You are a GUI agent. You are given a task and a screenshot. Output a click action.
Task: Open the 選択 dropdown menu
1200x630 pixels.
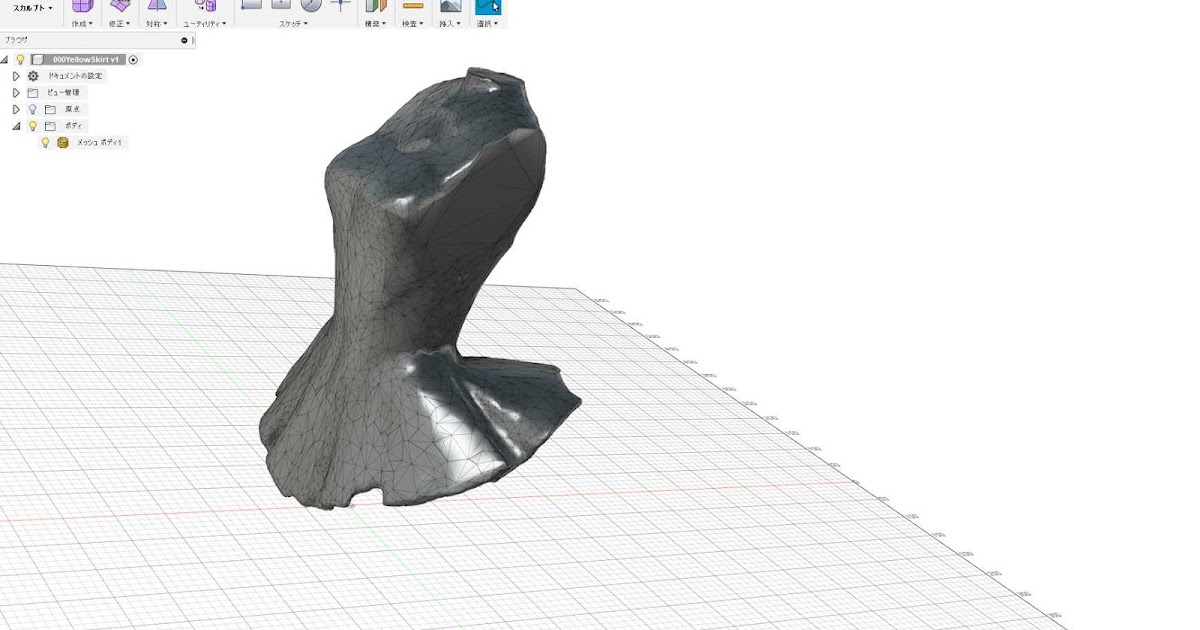tap(488, 23)
